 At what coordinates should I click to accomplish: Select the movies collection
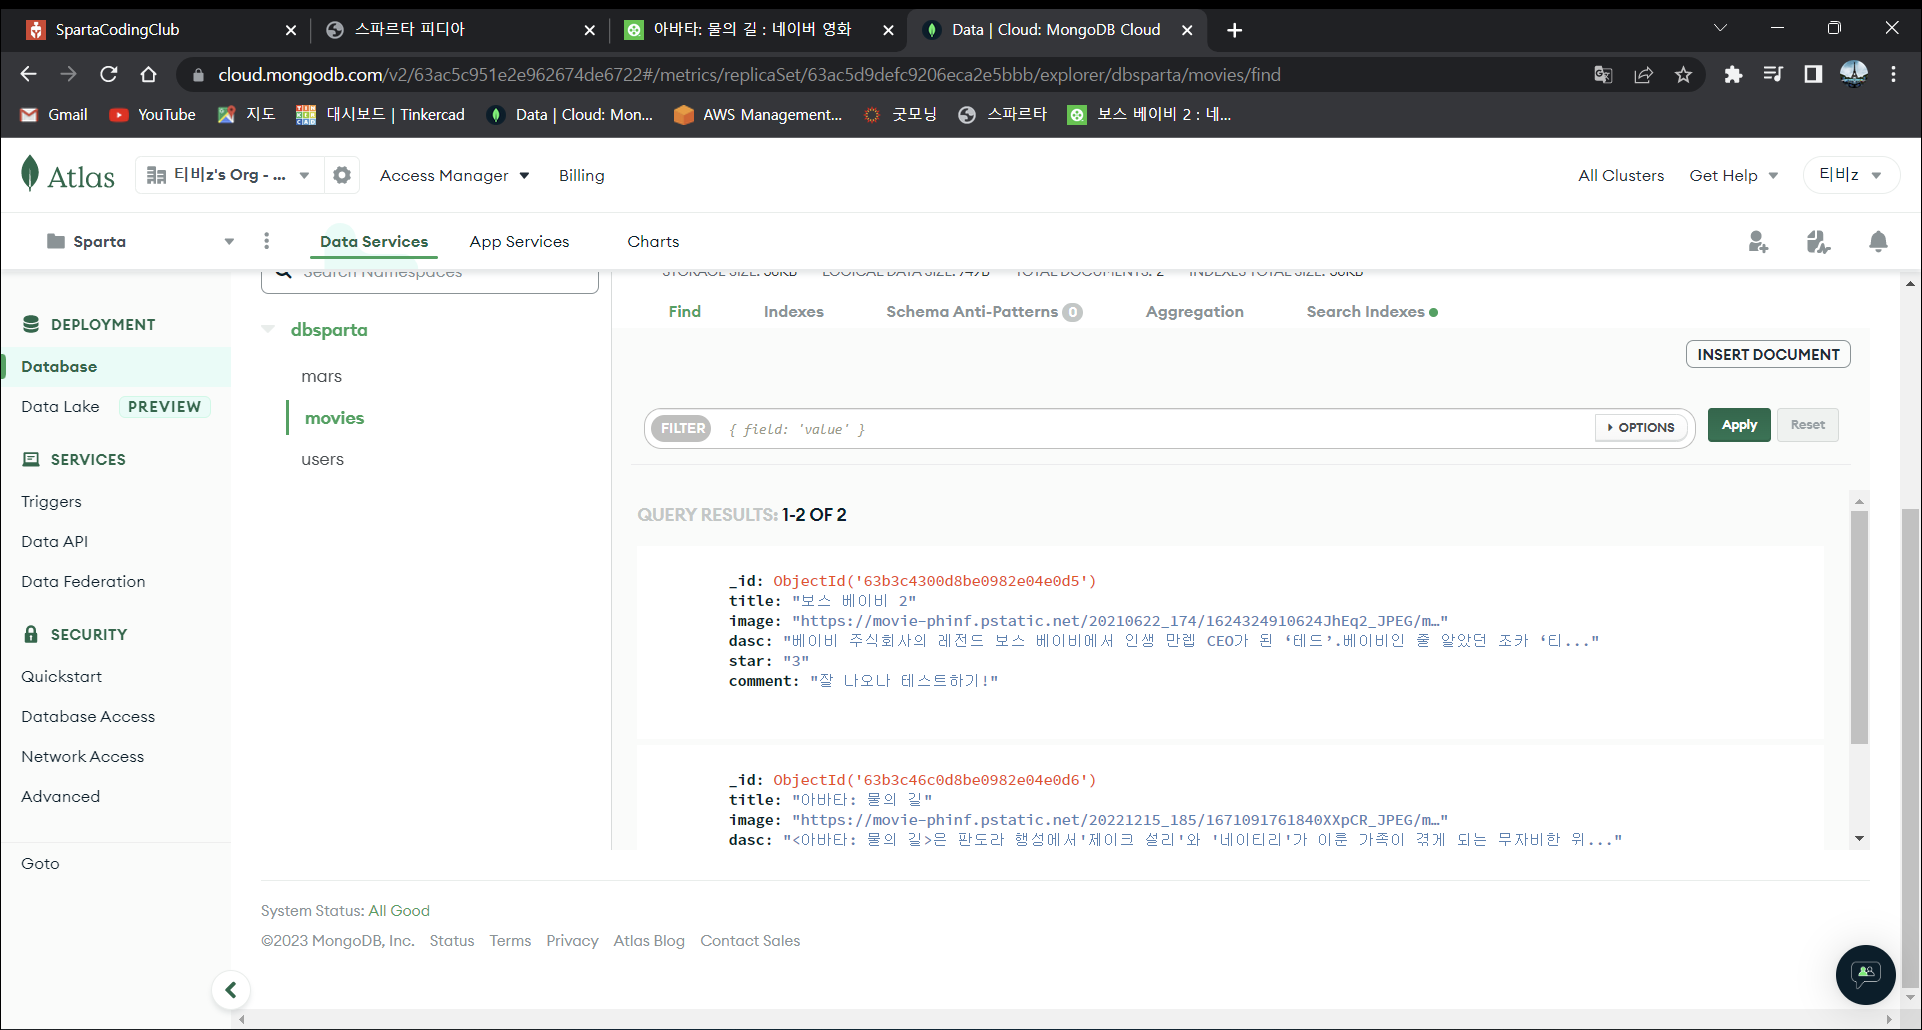pos(334,418)
